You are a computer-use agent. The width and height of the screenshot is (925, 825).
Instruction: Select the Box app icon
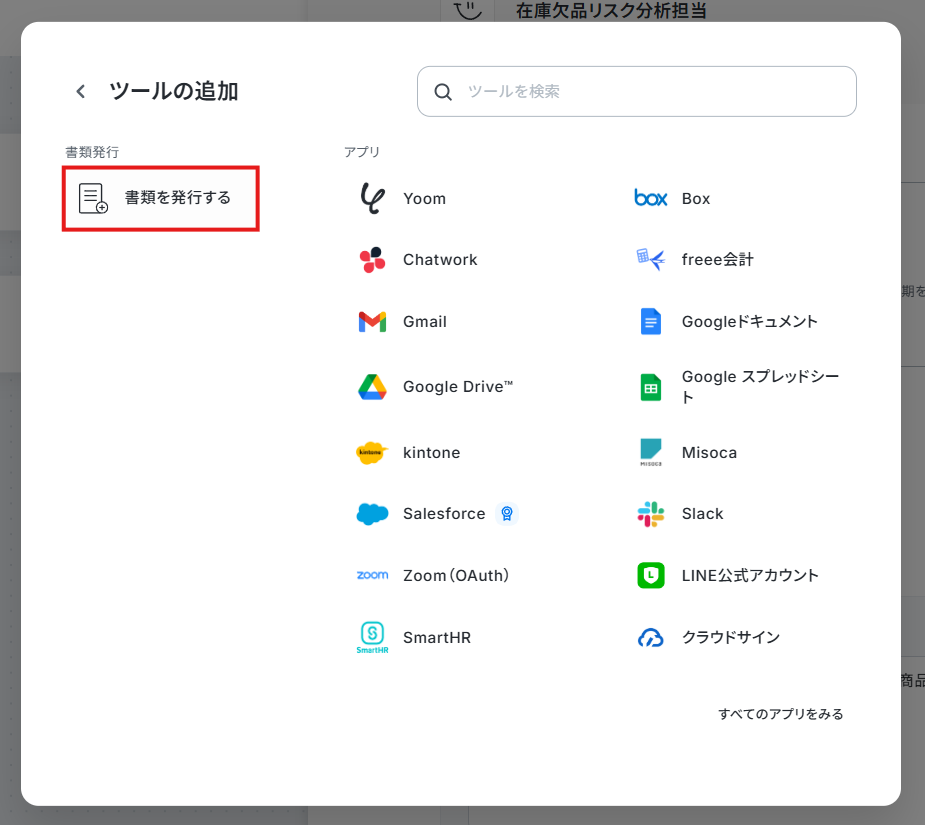tap(651, 199)
